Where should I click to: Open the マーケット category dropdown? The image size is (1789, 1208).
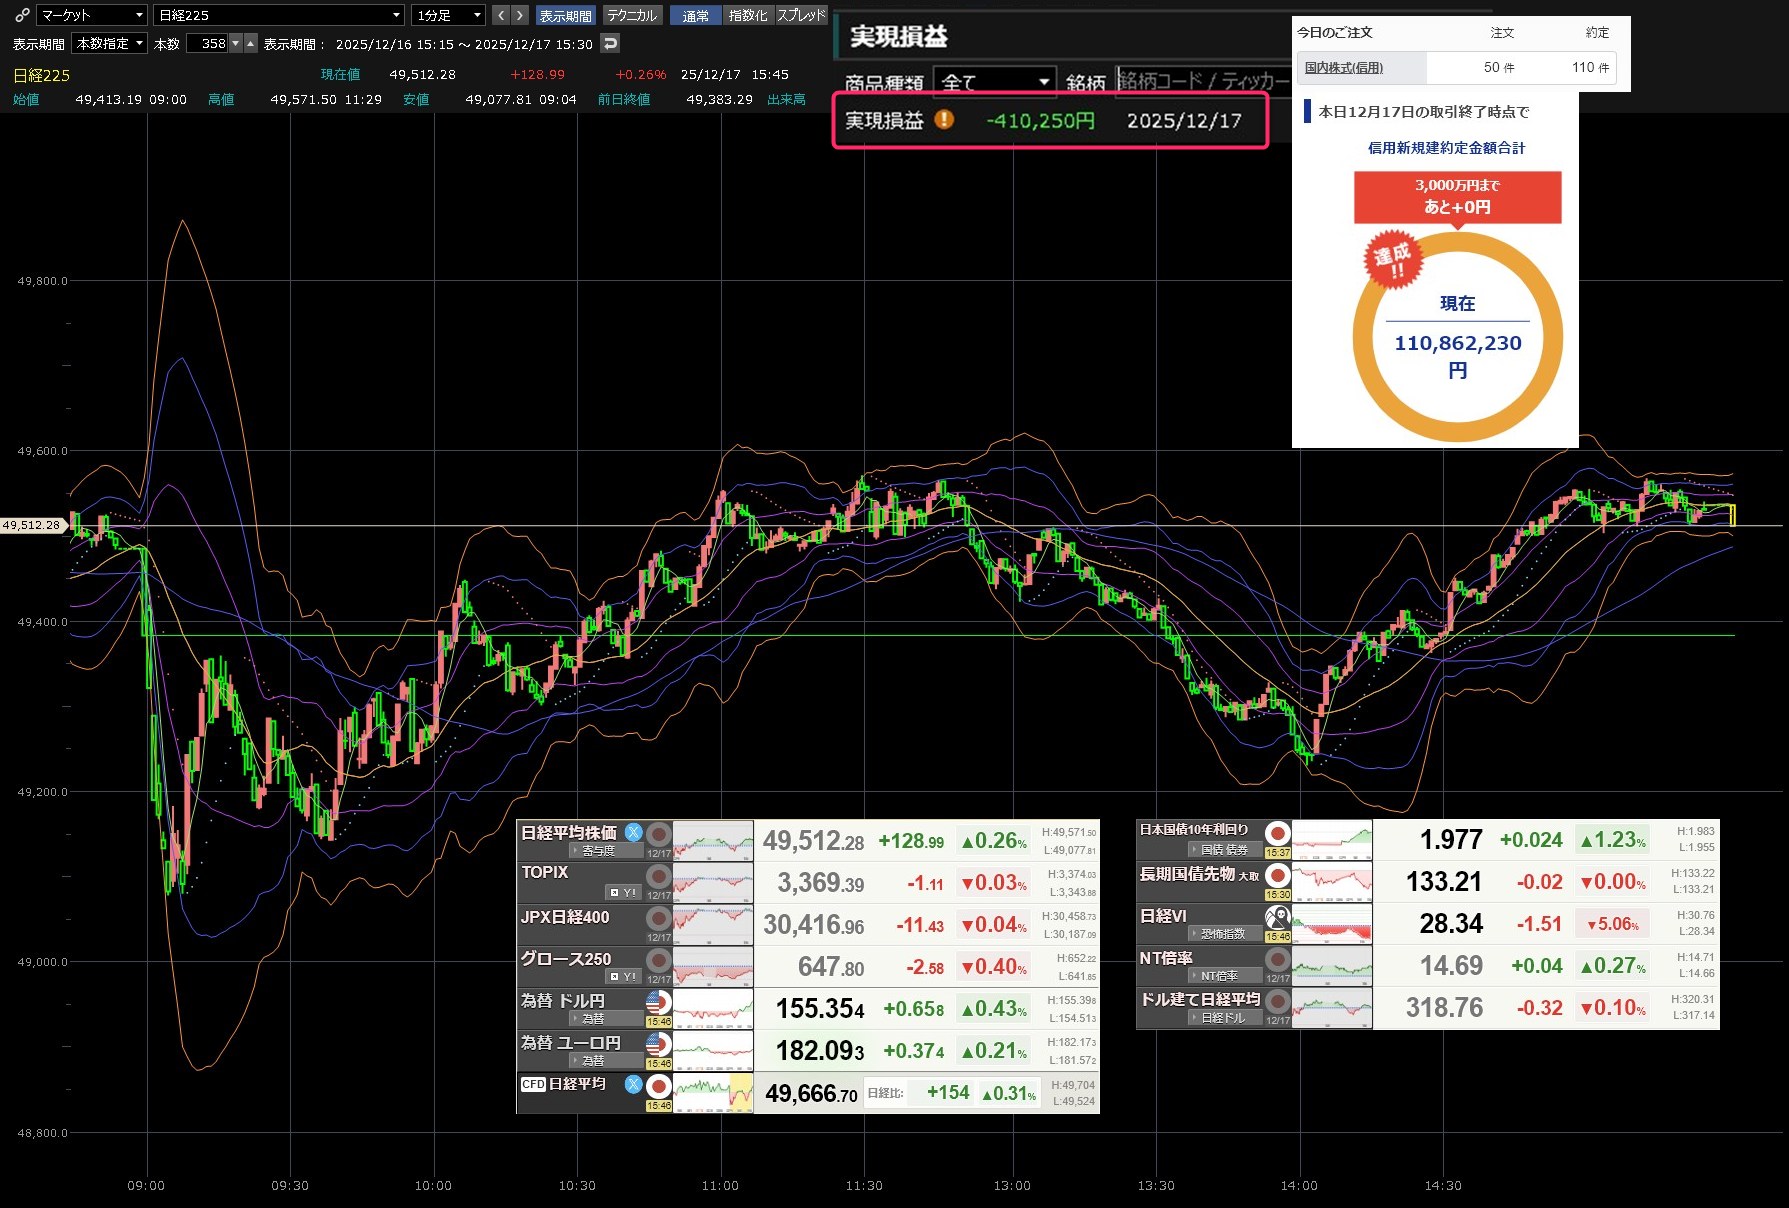point(92,15)
